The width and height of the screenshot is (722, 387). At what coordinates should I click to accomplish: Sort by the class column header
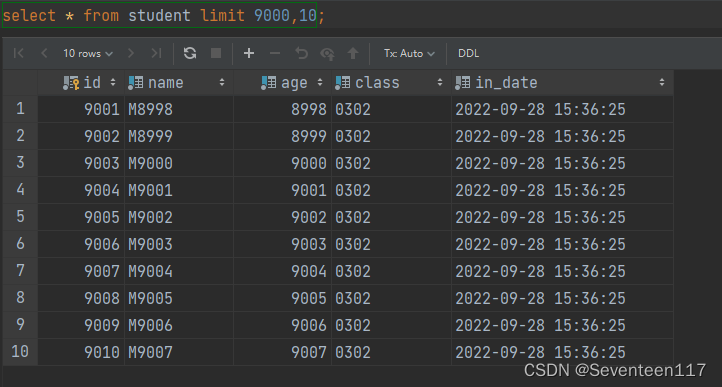point(391,83)
